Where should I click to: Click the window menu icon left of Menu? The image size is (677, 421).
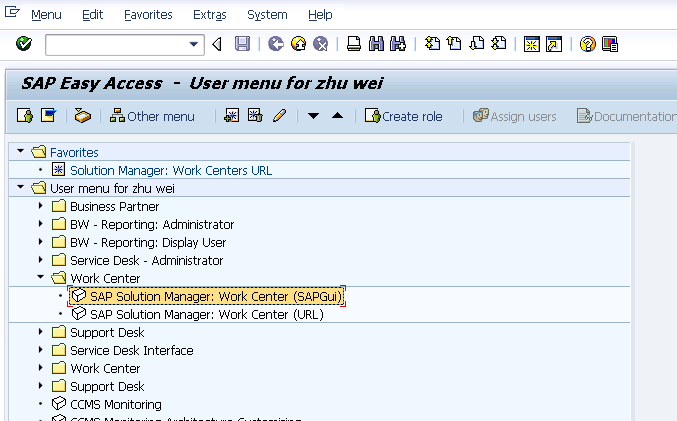(x=12, y=12)
